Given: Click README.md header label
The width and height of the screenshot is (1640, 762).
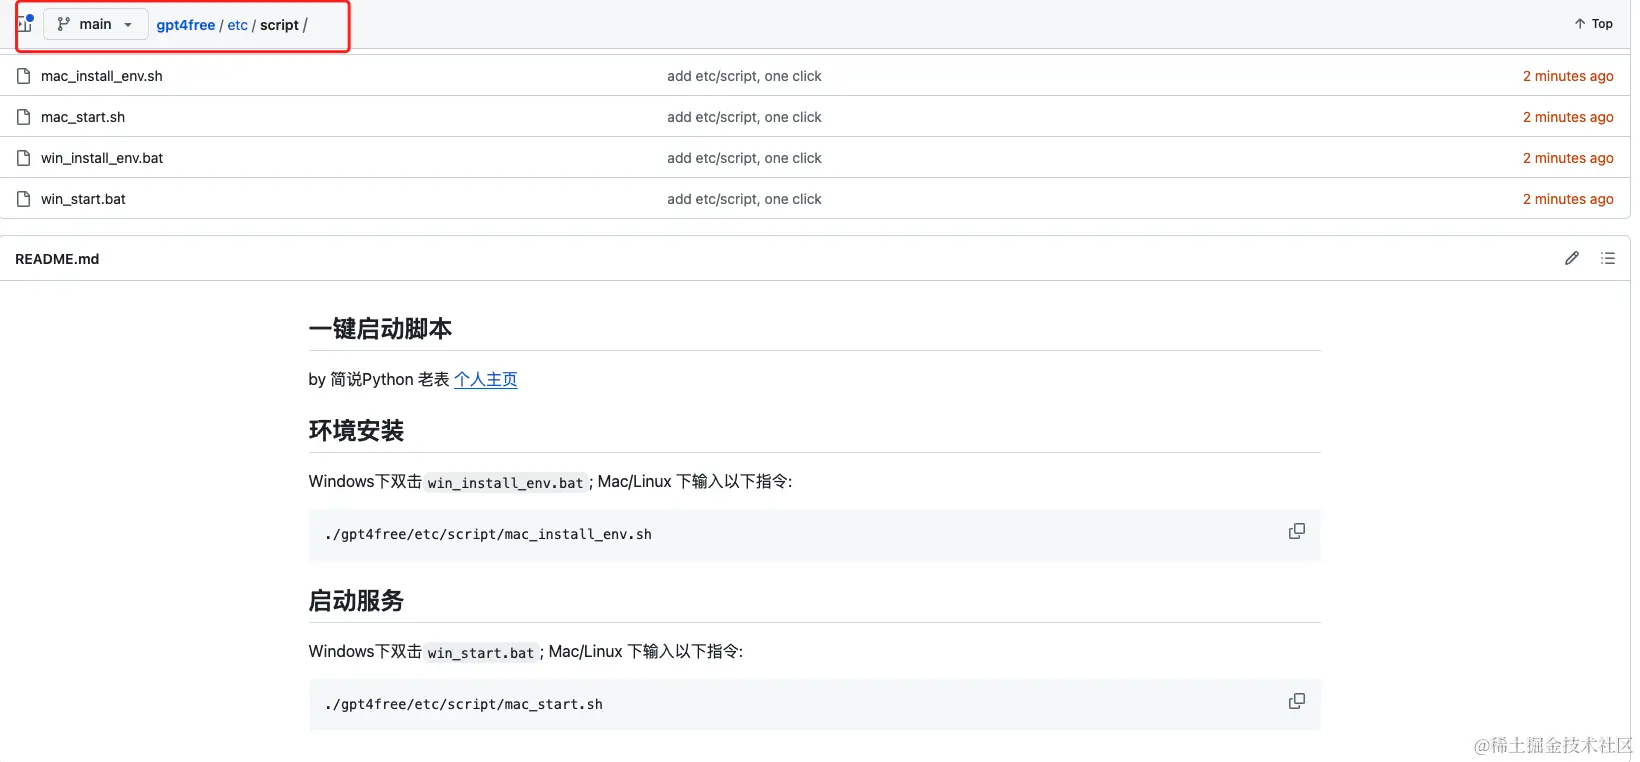Looking at the screenshot, I should [x=57, y=259].
